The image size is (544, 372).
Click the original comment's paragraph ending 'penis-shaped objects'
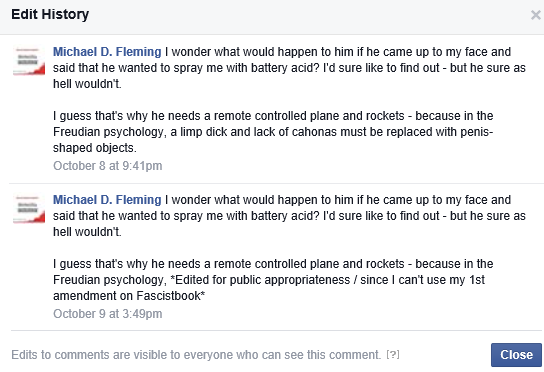coord(273,132)
